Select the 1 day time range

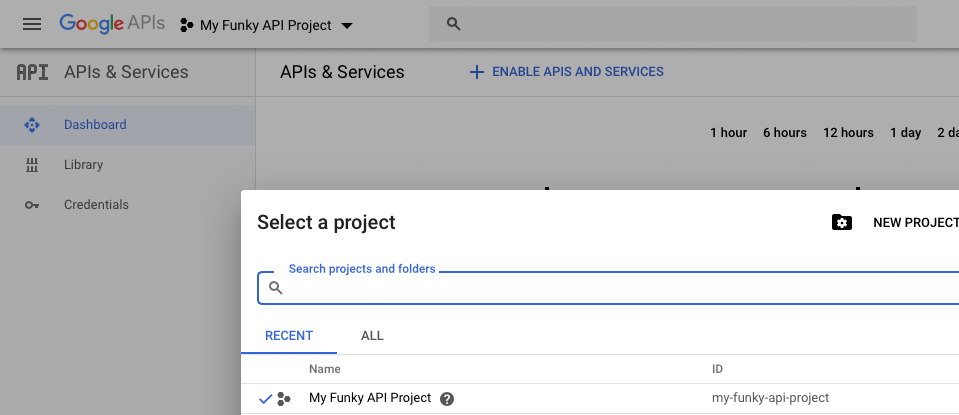905,133
